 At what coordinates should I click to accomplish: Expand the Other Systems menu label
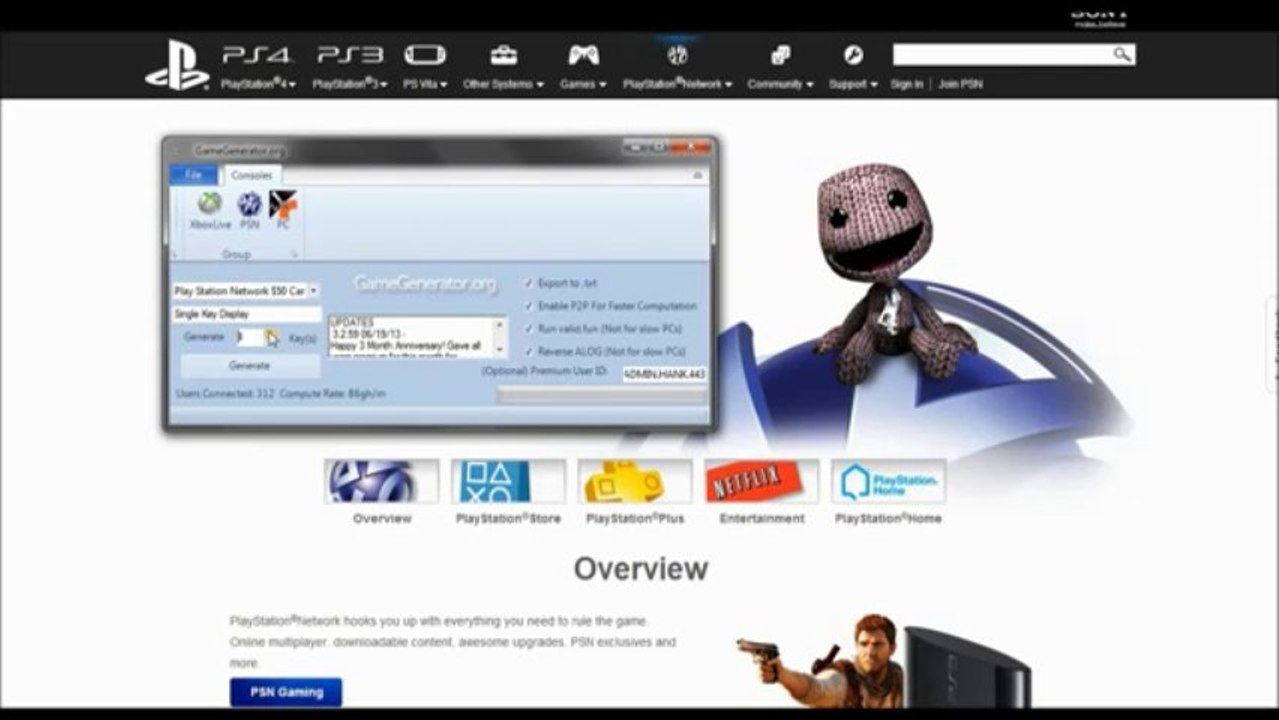[503, 85]
